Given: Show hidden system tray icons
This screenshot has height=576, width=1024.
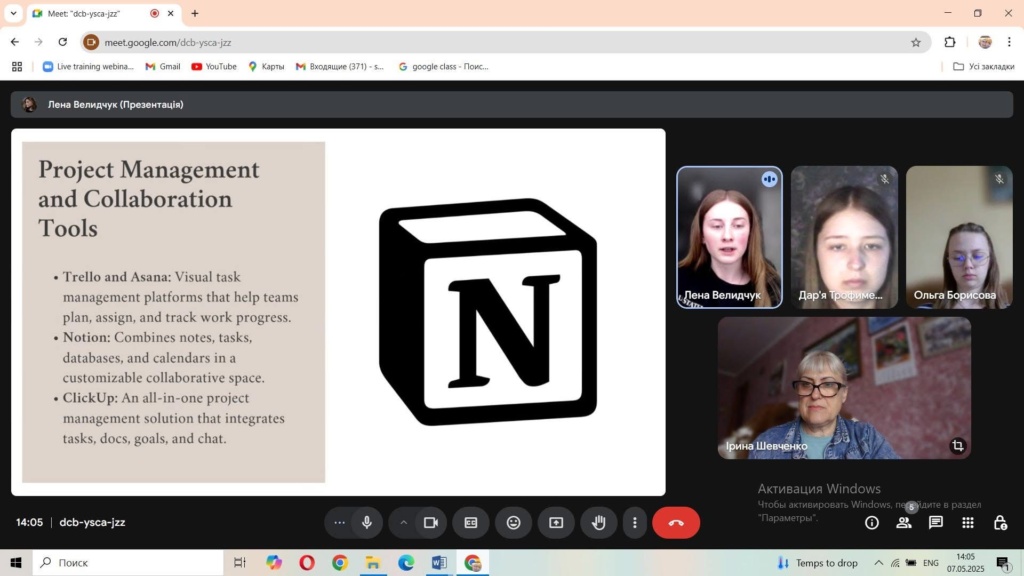Looking at the screenshot, I should [x=878, y=562].
